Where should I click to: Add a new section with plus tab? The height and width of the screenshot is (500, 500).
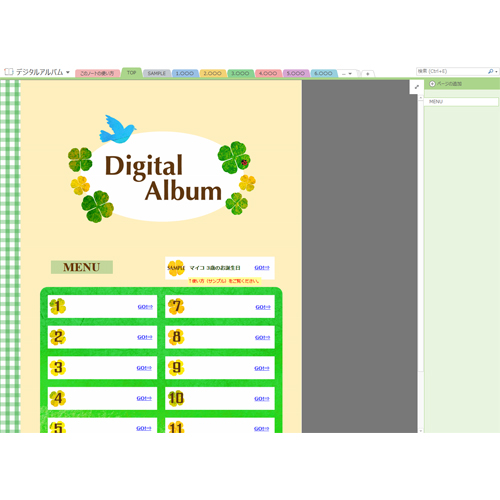click(368, 73)
